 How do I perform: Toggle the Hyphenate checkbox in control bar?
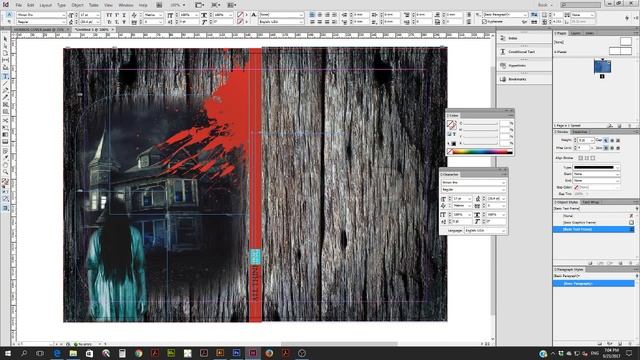pos(484,22)
